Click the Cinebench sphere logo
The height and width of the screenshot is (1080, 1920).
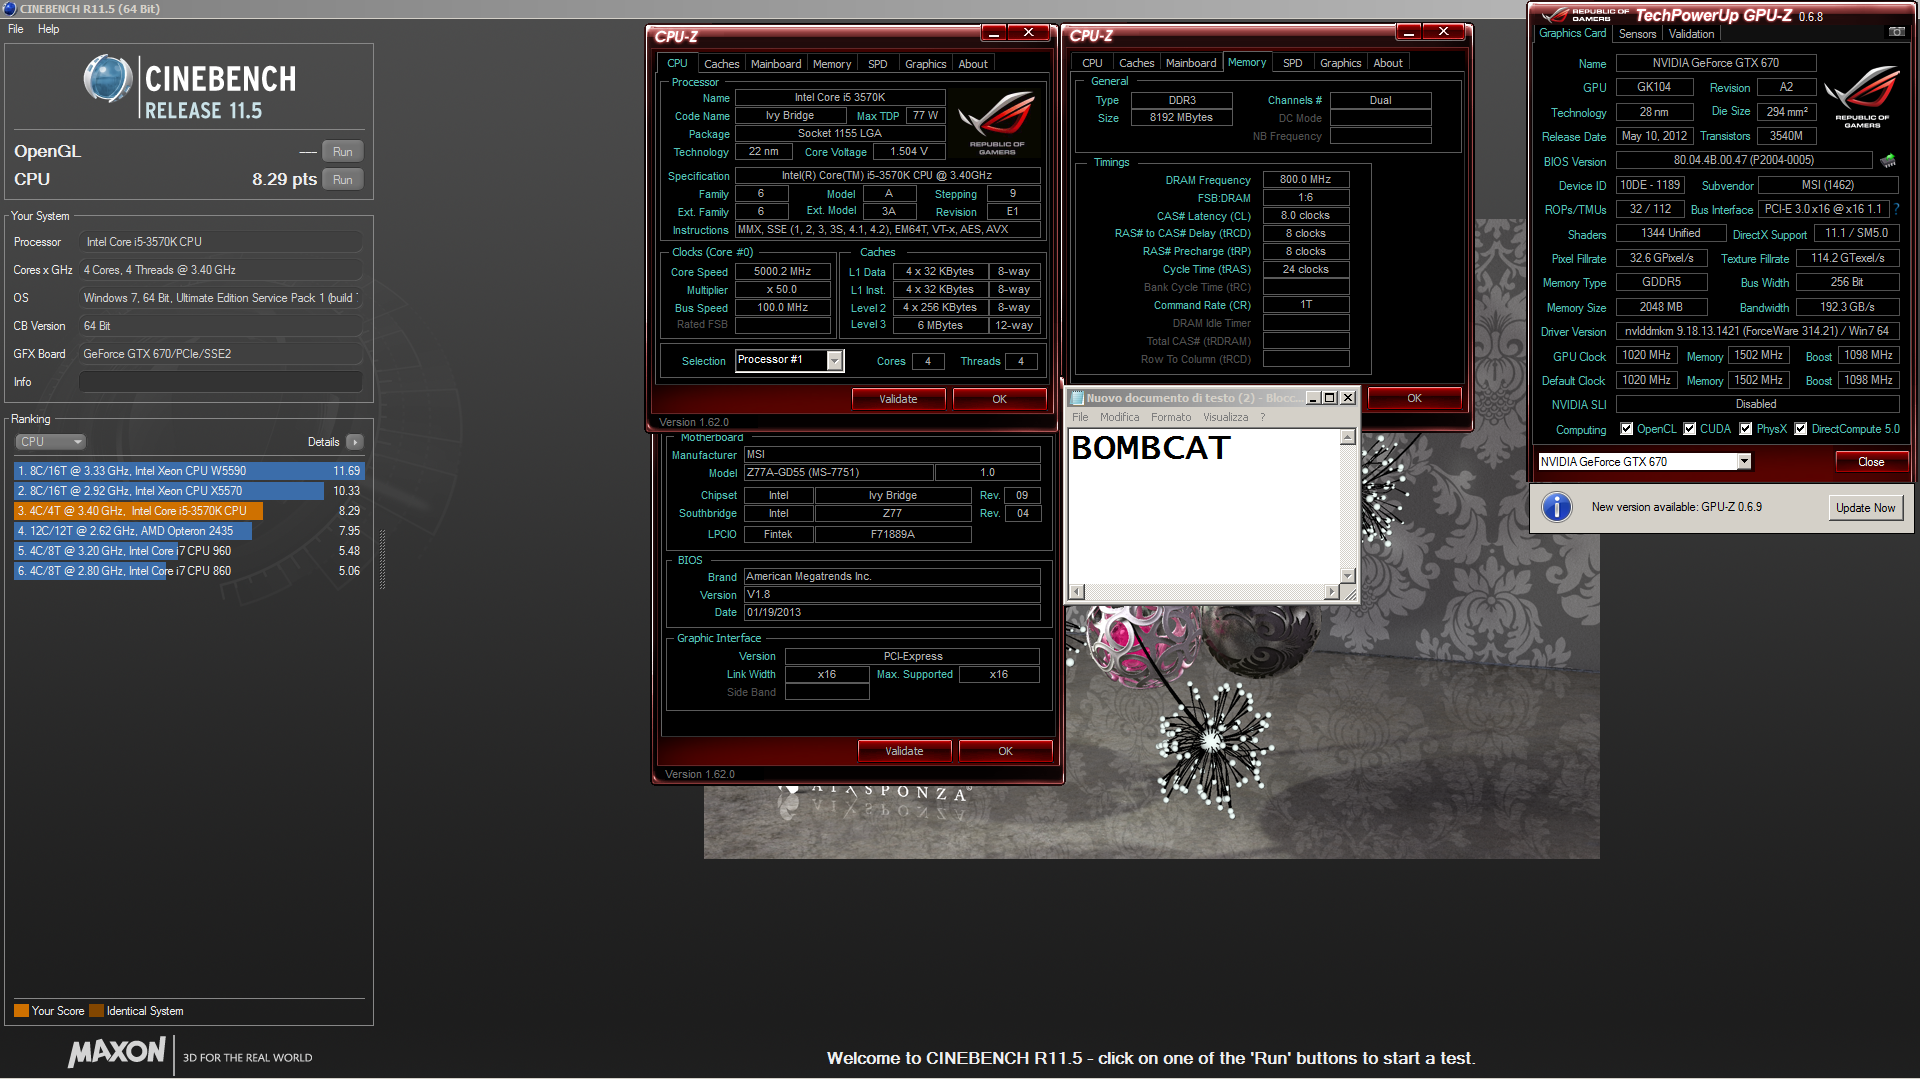(108, 79)
